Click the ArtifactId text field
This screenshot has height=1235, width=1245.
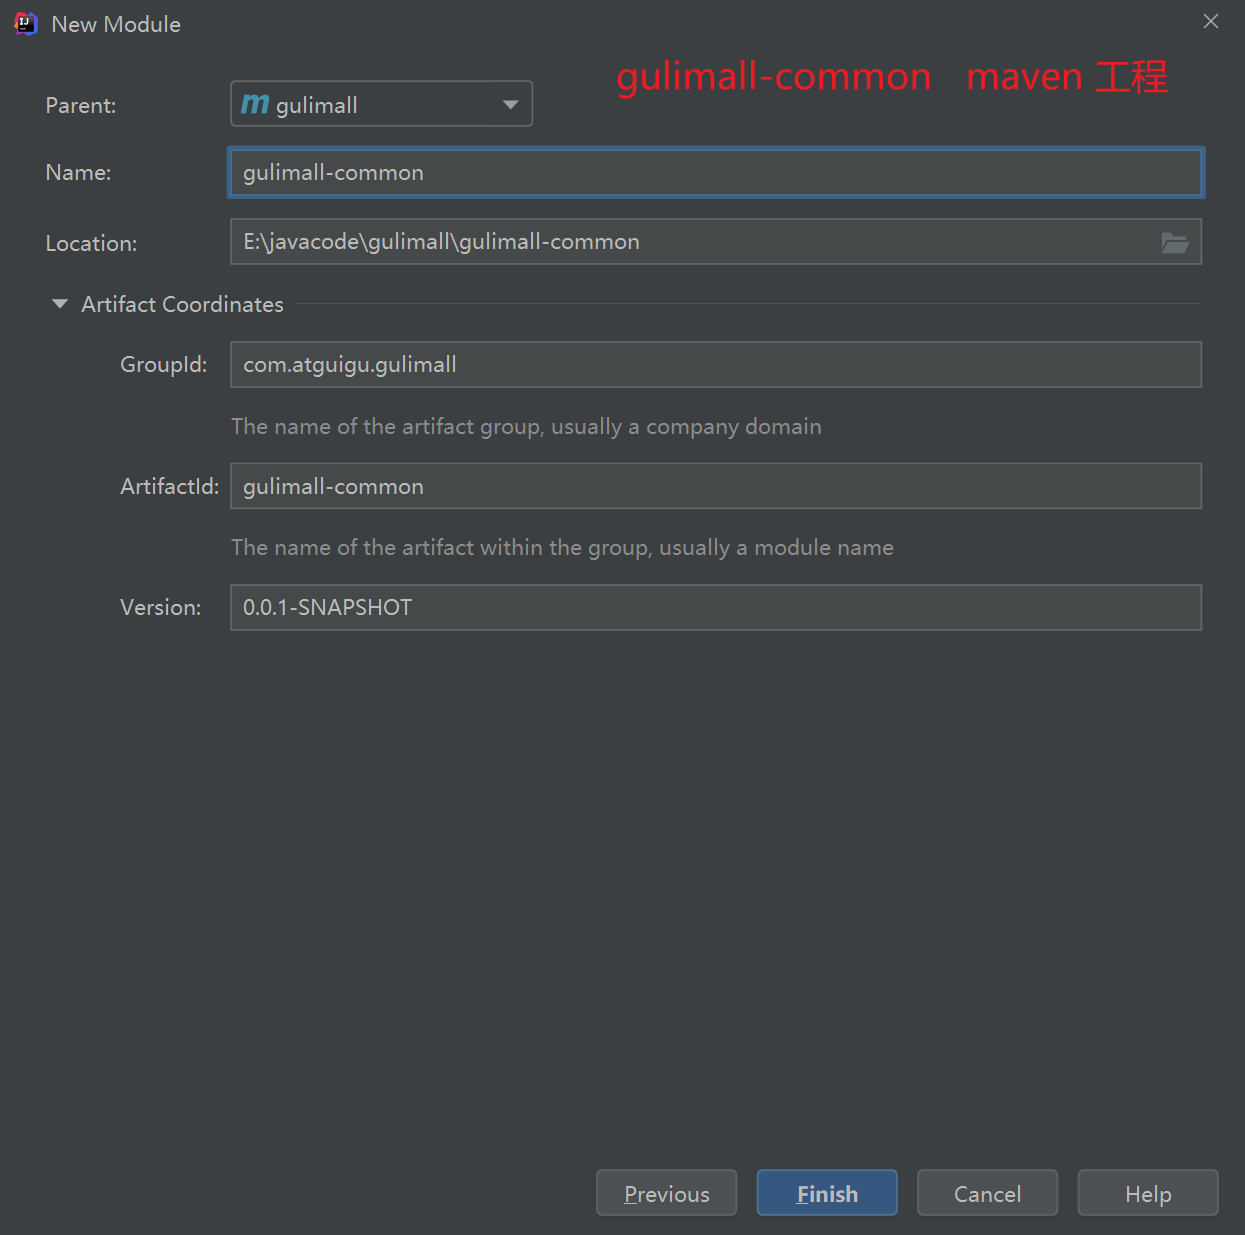tap(716, 486)
